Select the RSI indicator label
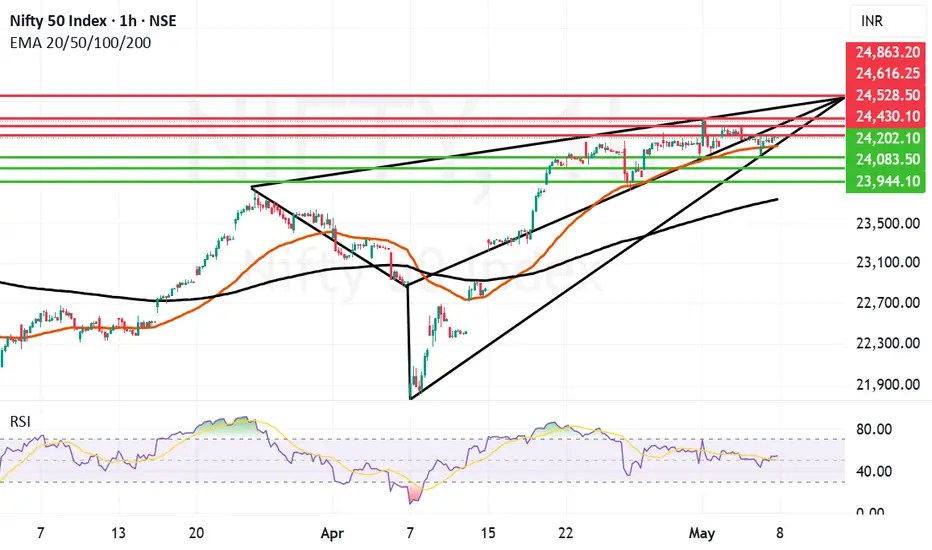 tap(20, 422)
